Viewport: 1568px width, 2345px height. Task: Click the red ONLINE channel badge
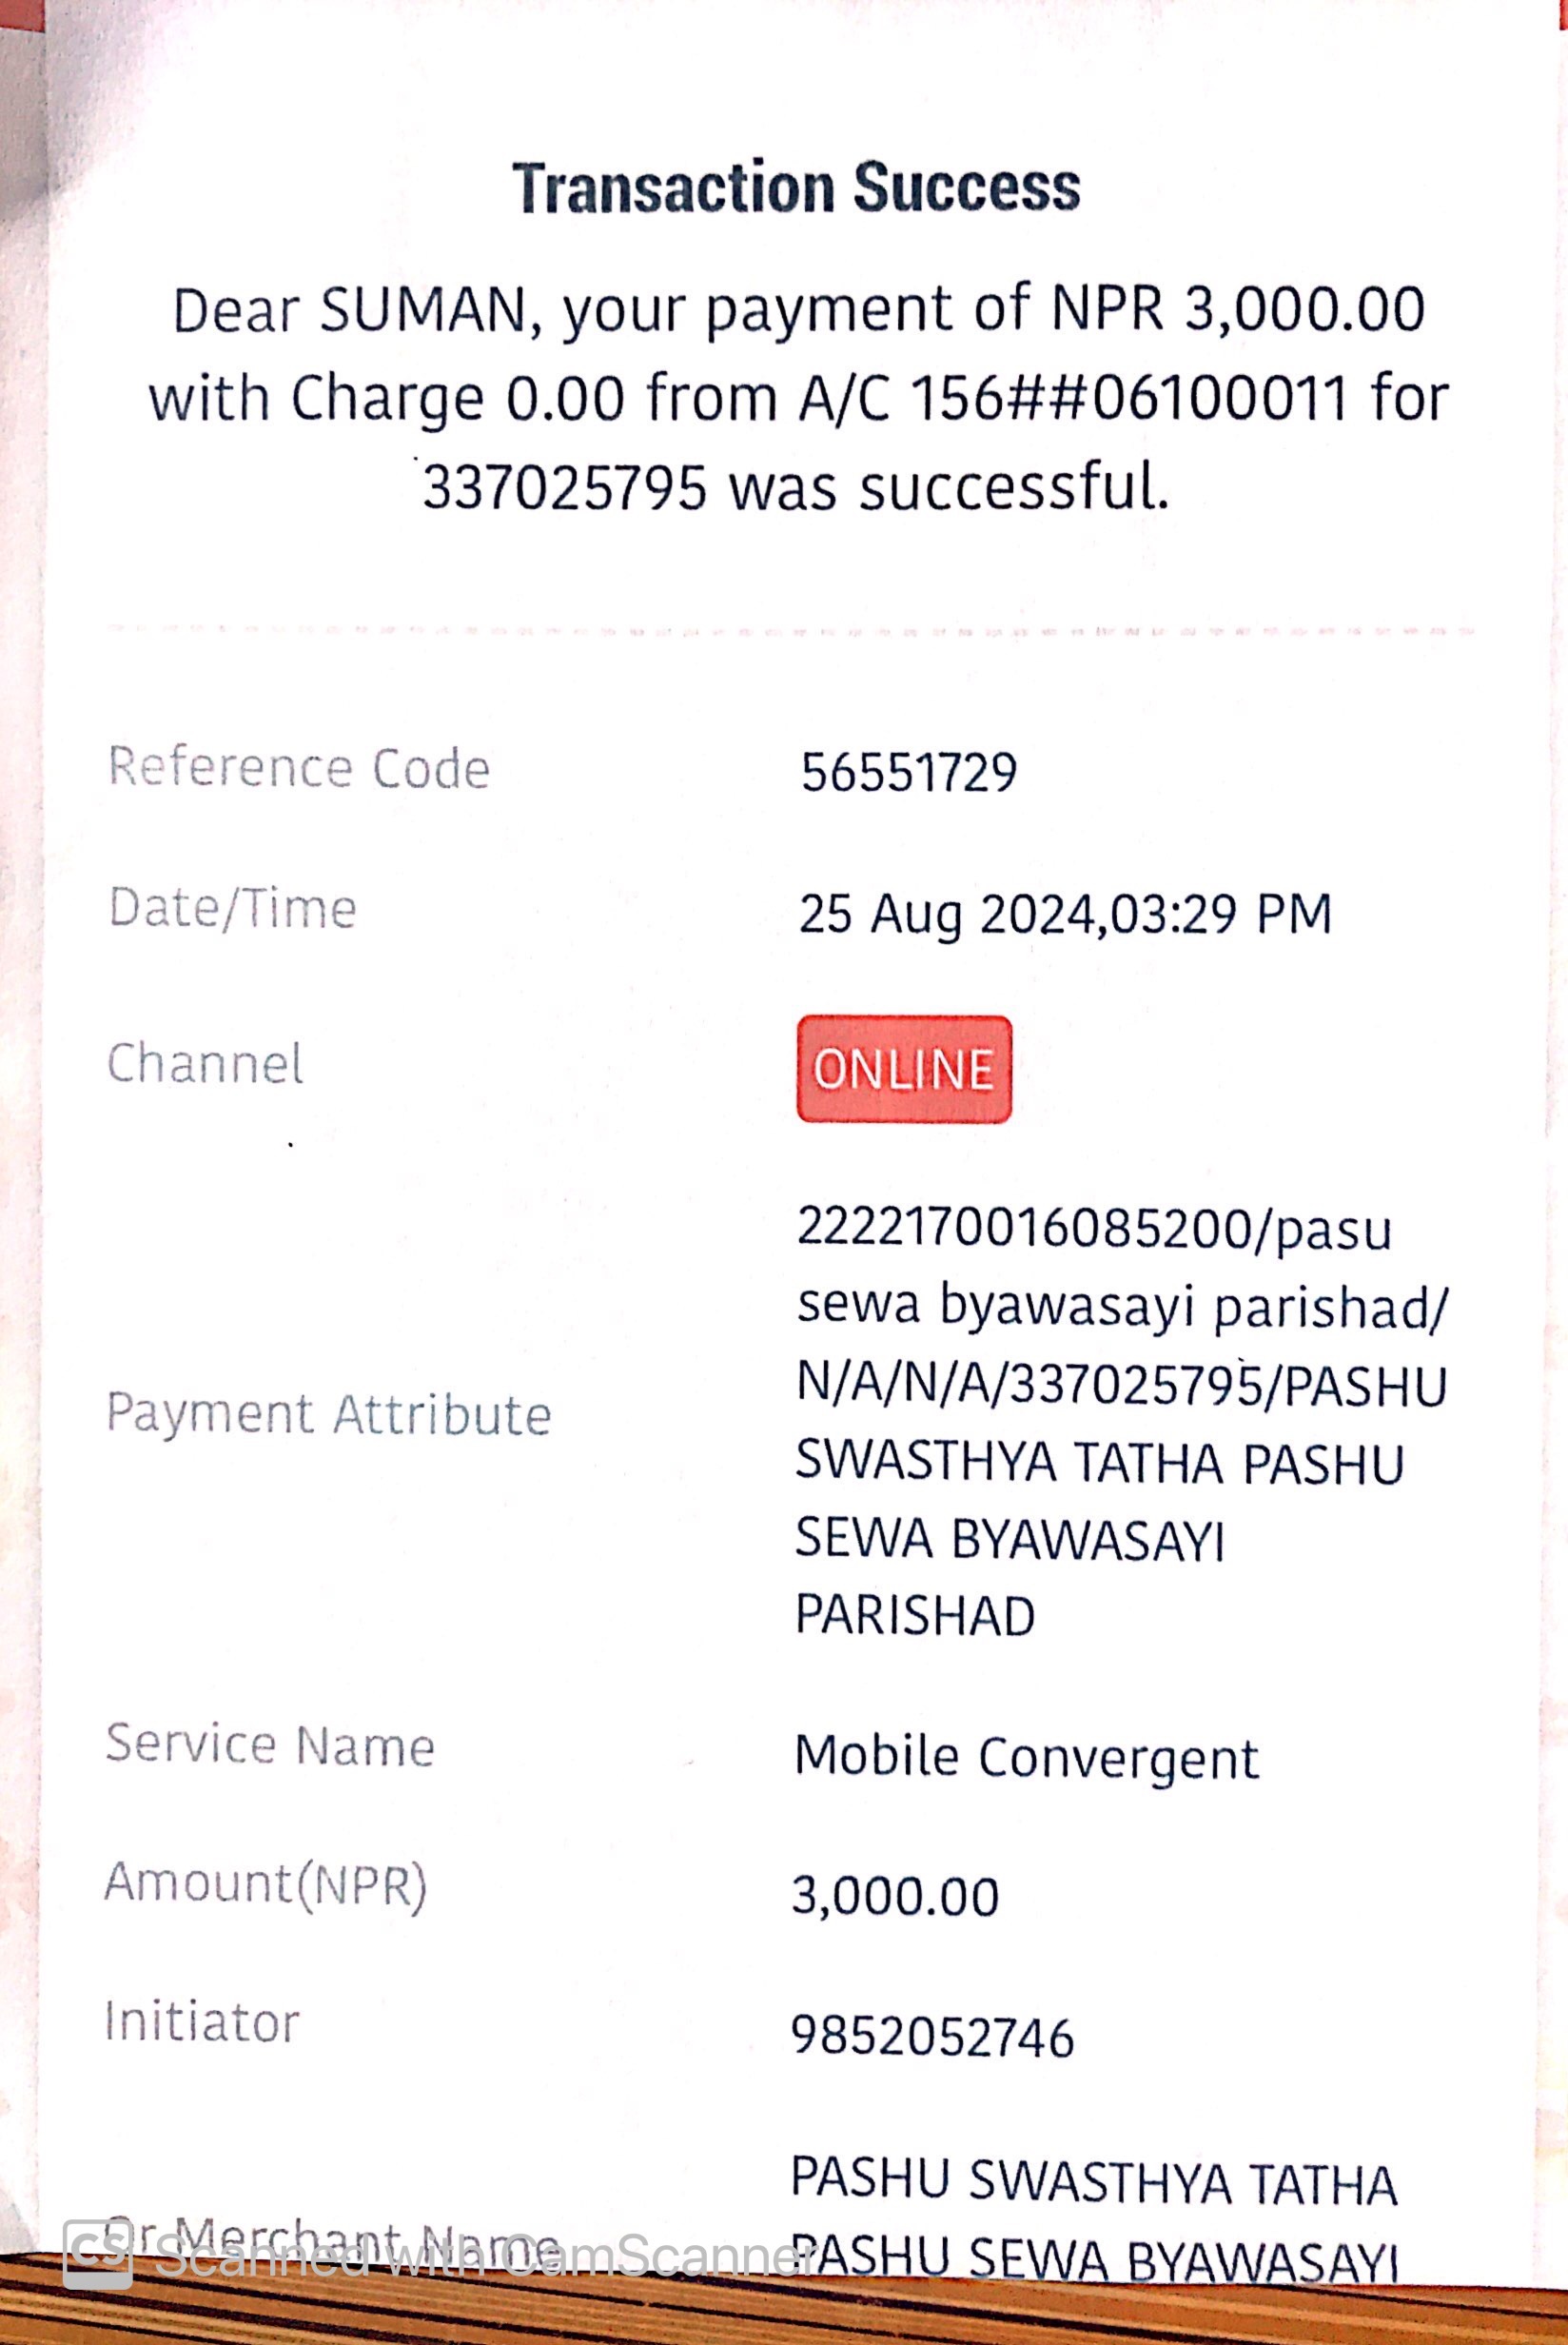pos(904,1069)
